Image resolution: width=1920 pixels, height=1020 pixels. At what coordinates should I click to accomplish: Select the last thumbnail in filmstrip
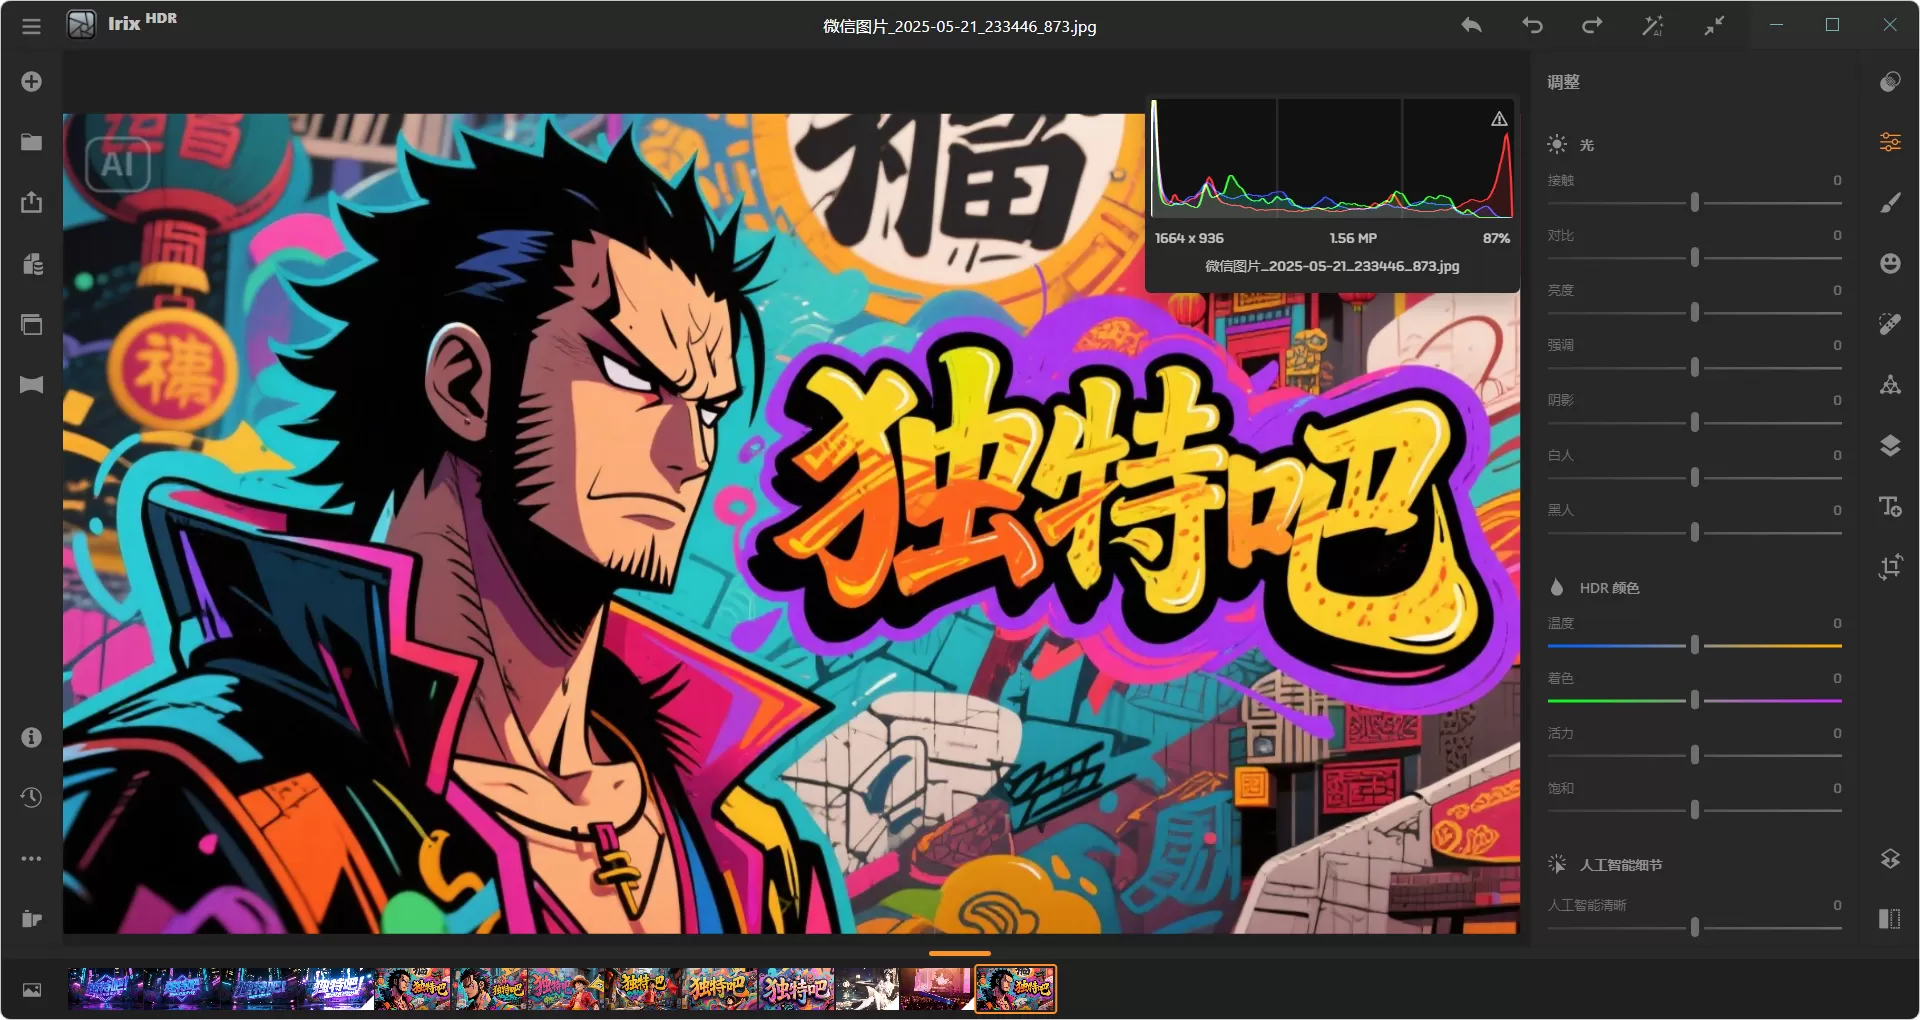tap(1015, 990)
